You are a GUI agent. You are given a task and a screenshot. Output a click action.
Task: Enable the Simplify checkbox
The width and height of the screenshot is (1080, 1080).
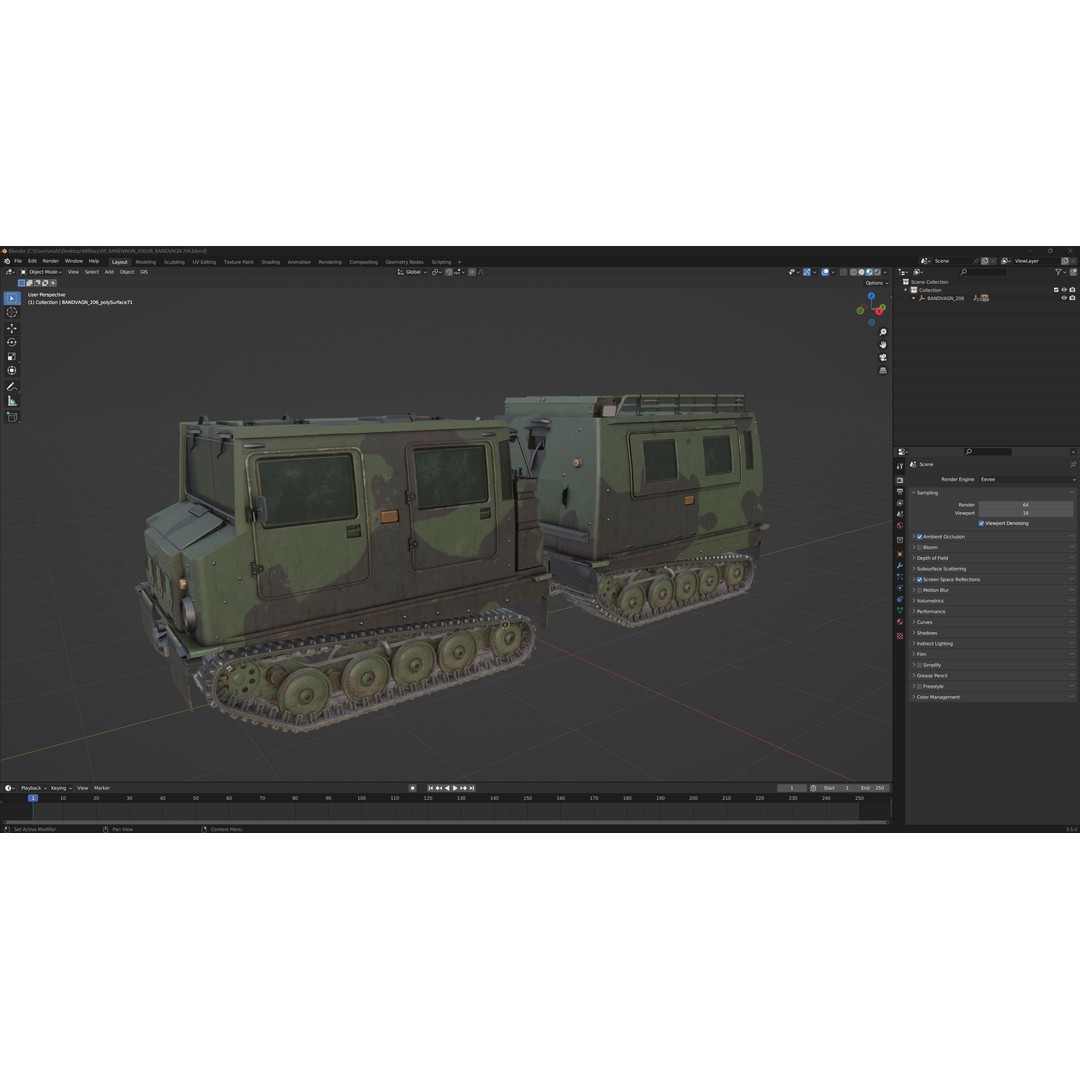click(919, 665)
